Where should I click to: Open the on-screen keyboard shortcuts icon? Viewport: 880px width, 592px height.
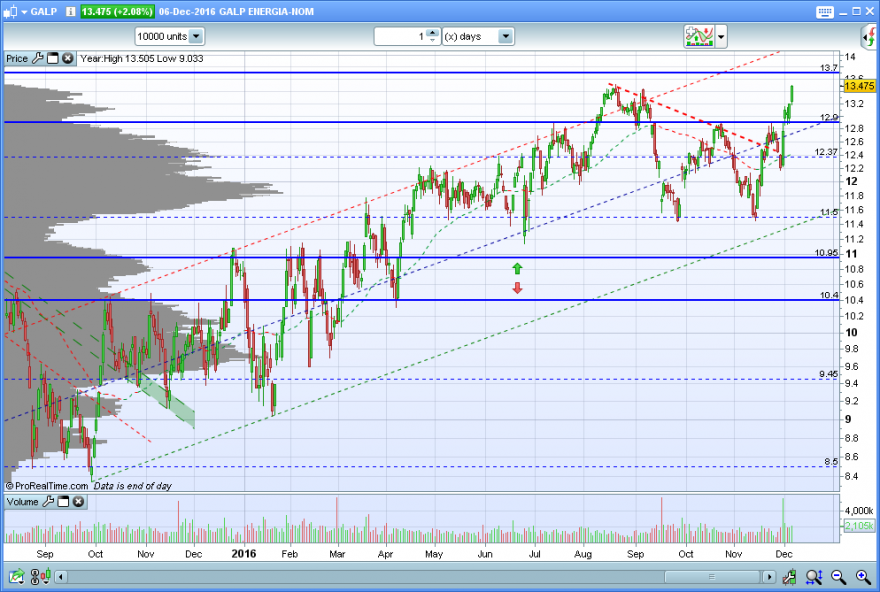coord(824,12)
